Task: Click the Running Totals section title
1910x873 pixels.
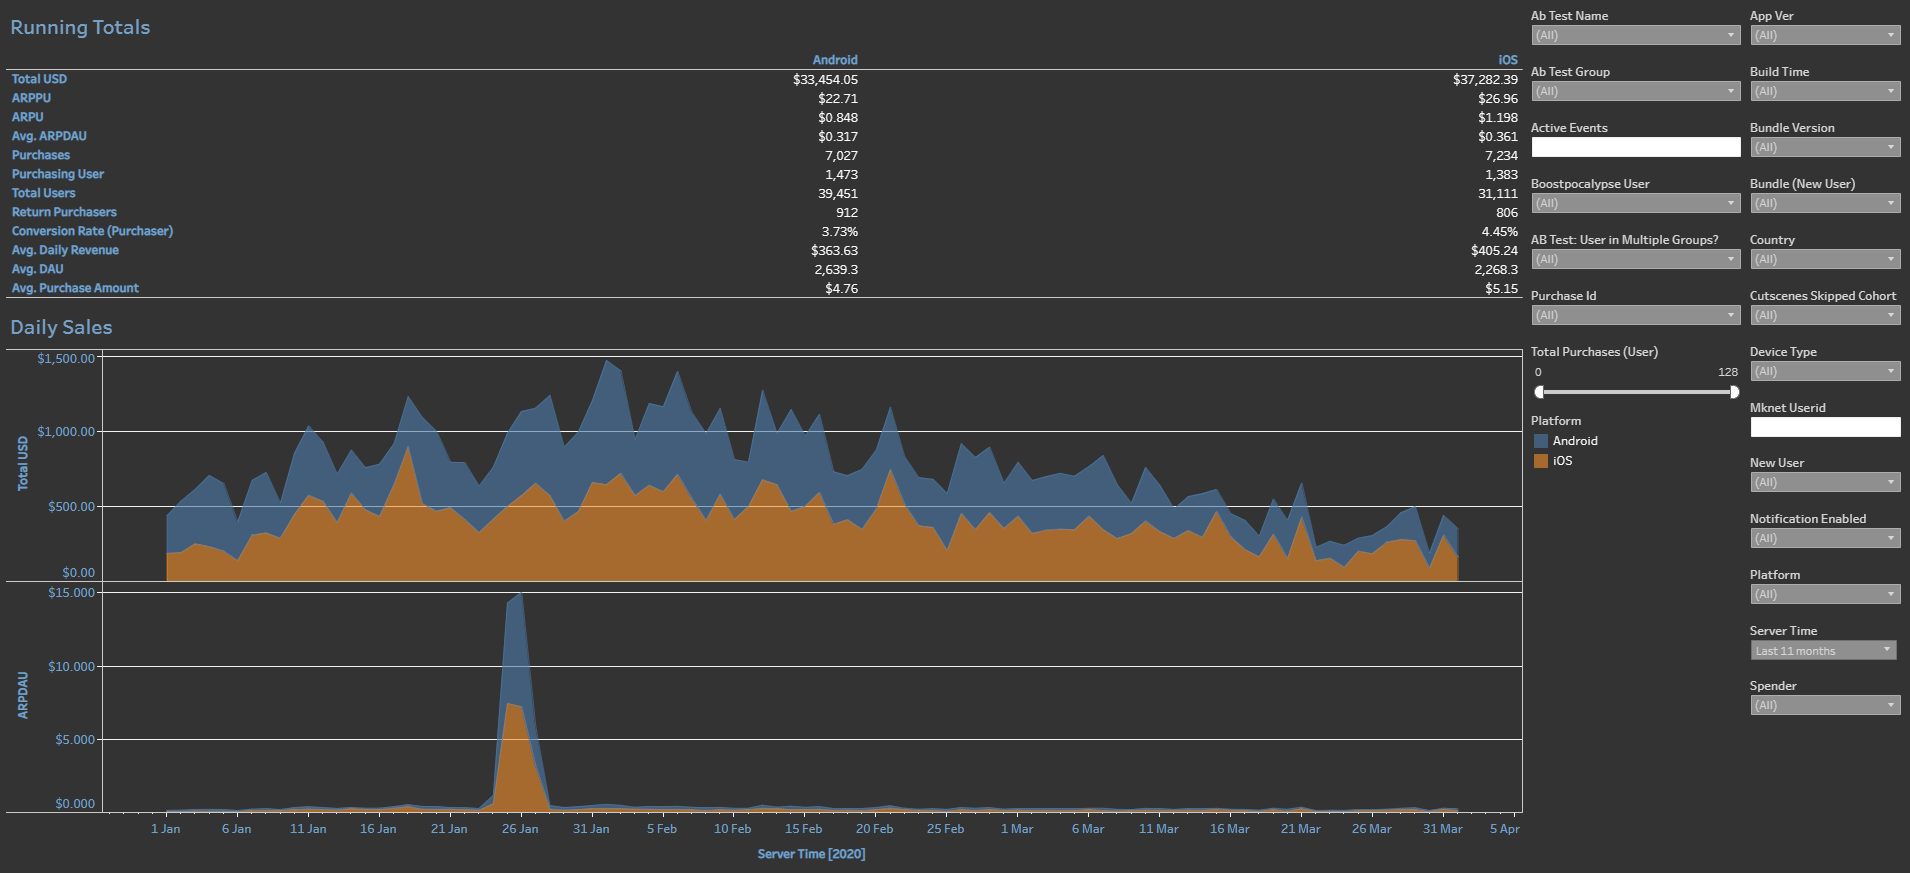Action: click(80, 27)
